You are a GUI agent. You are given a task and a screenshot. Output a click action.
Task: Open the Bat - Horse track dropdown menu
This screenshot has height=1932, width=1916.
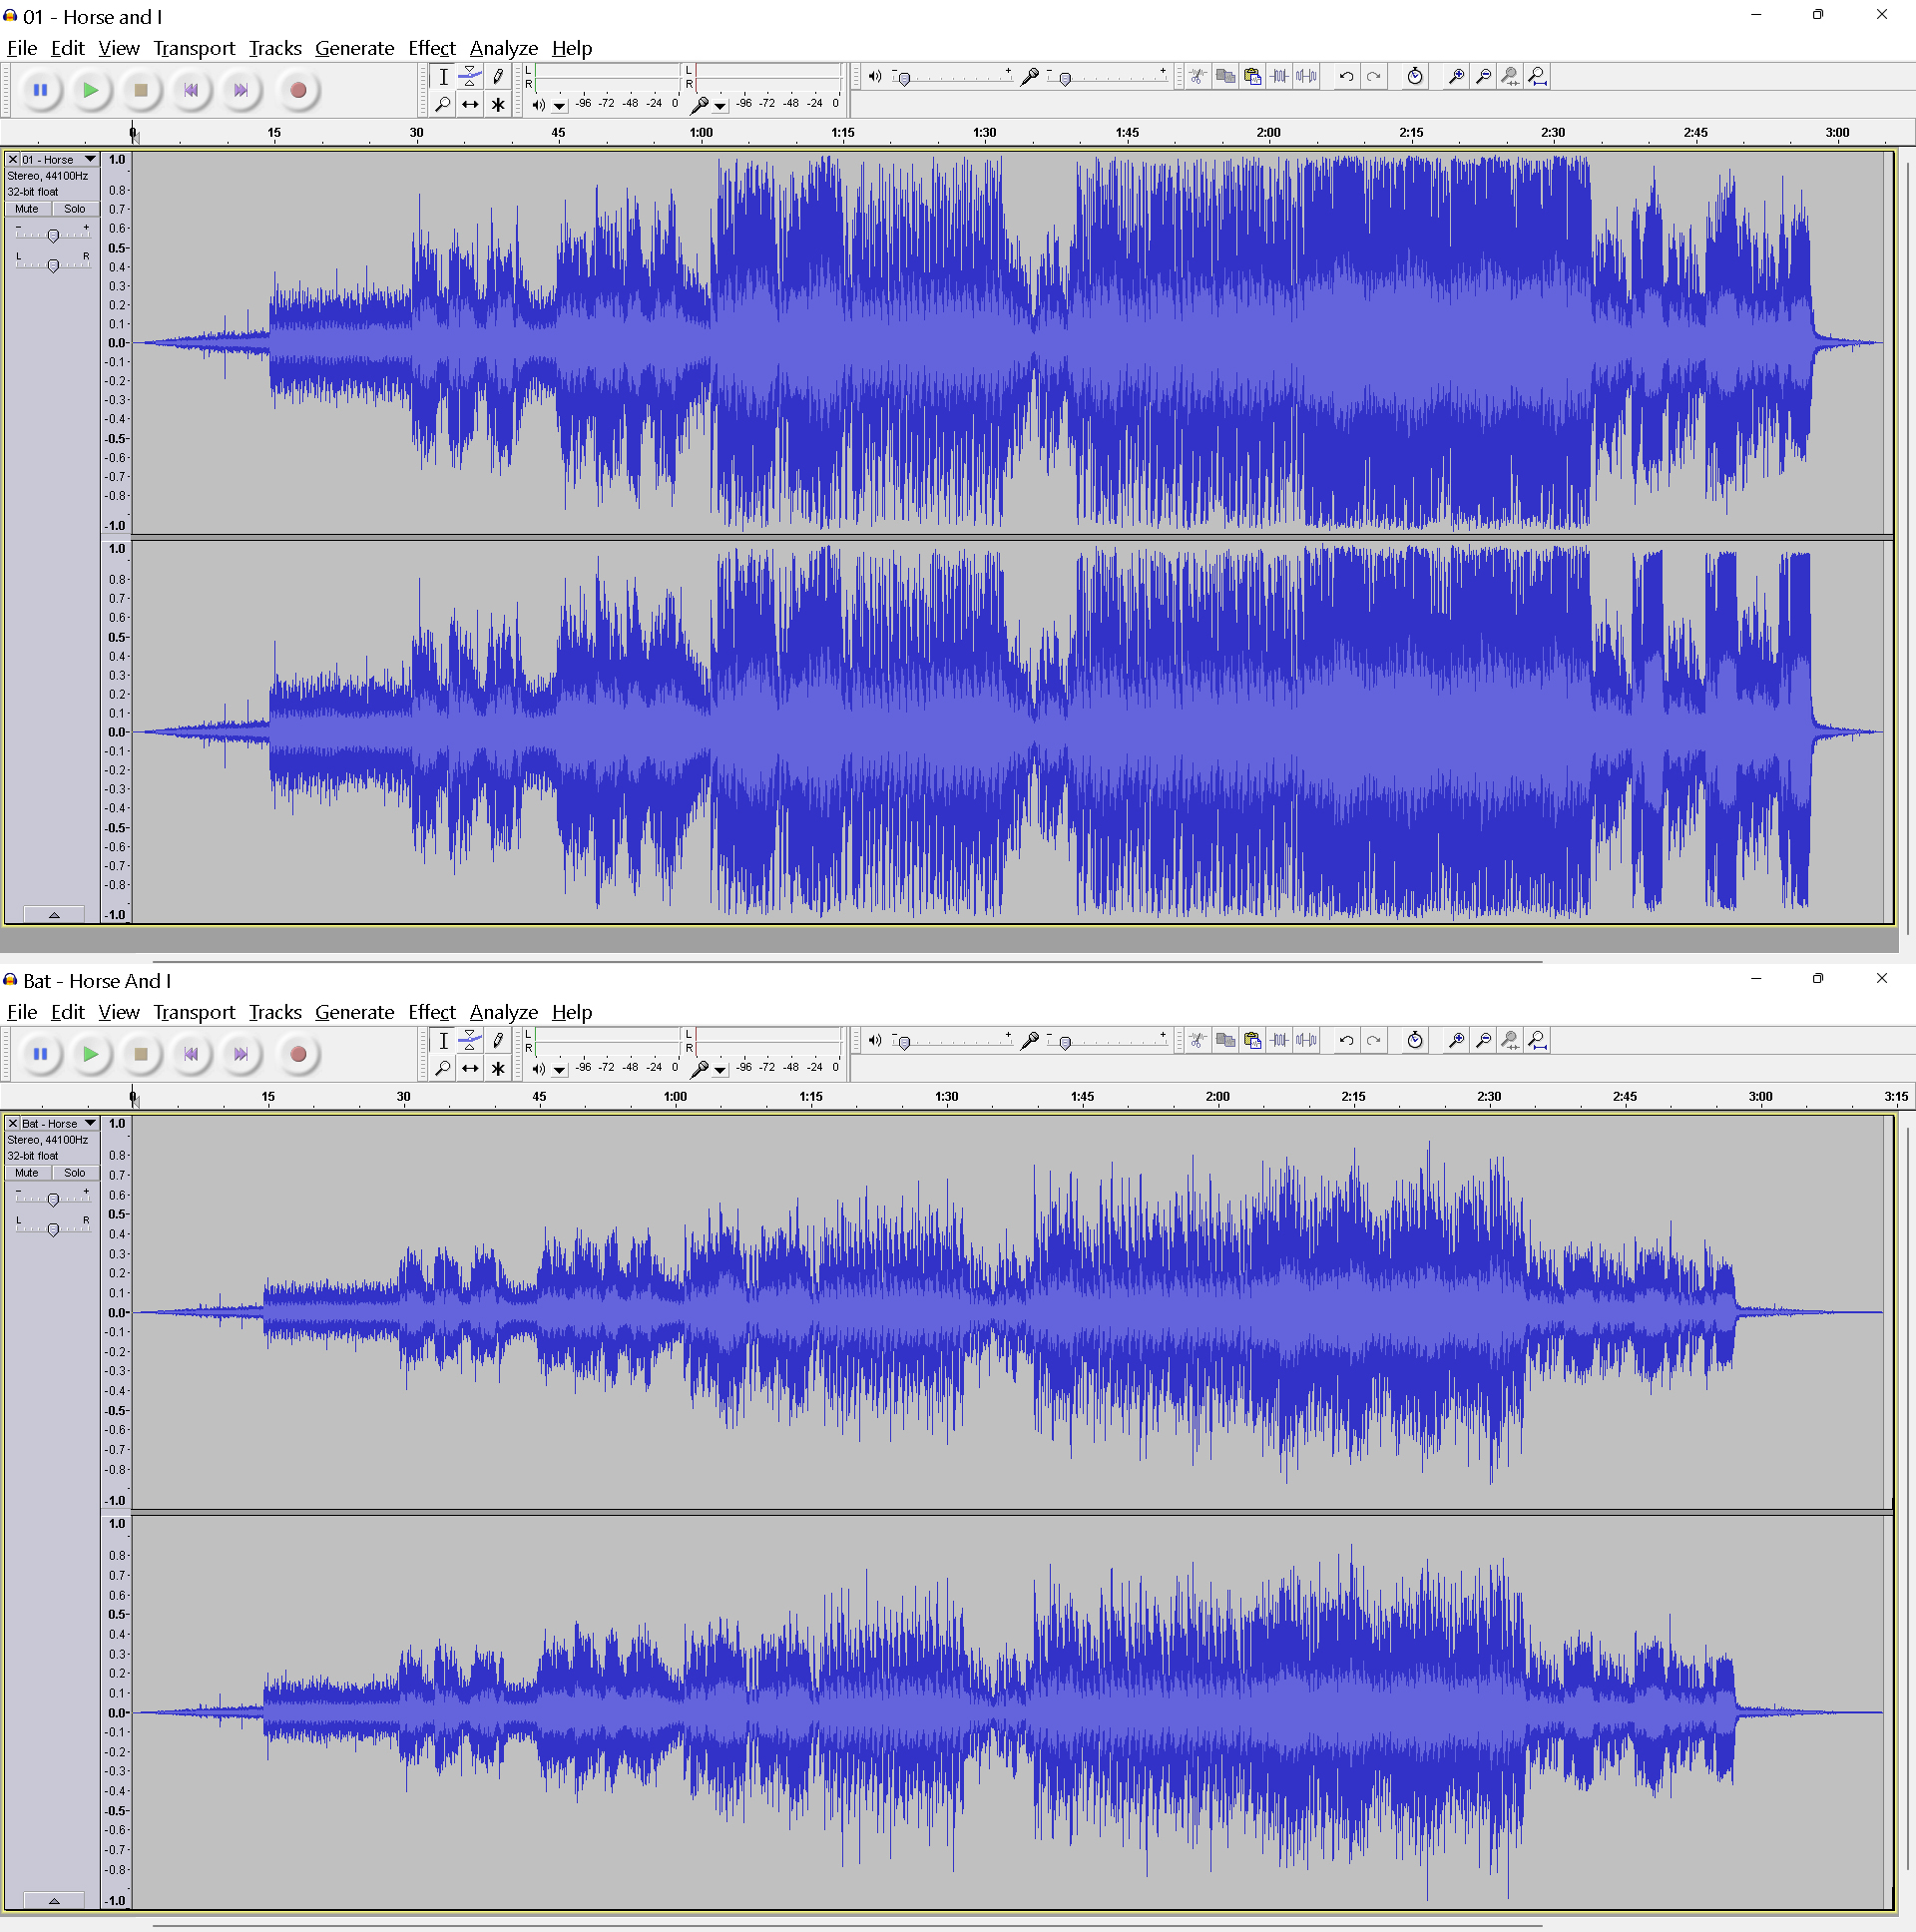tap(90, 1123)
